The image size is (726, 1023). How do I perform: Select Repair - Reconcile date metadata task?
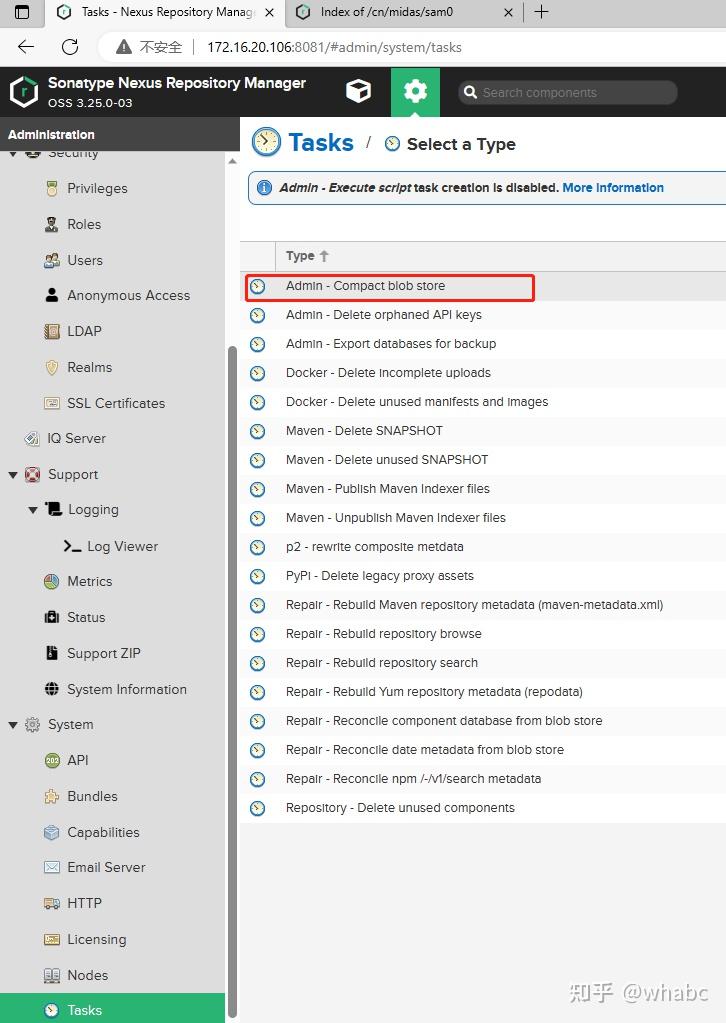point(483,750)
